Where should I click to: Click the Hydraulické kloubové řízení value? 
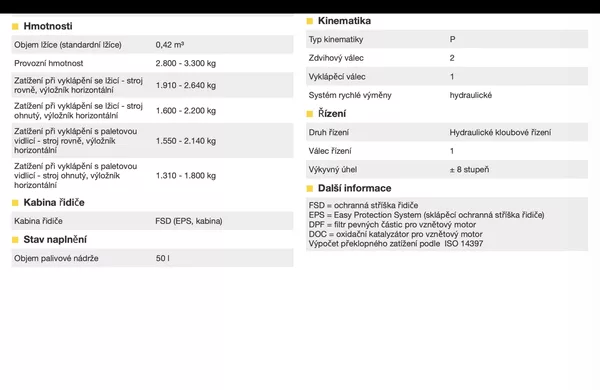click(x=500, y=132)
